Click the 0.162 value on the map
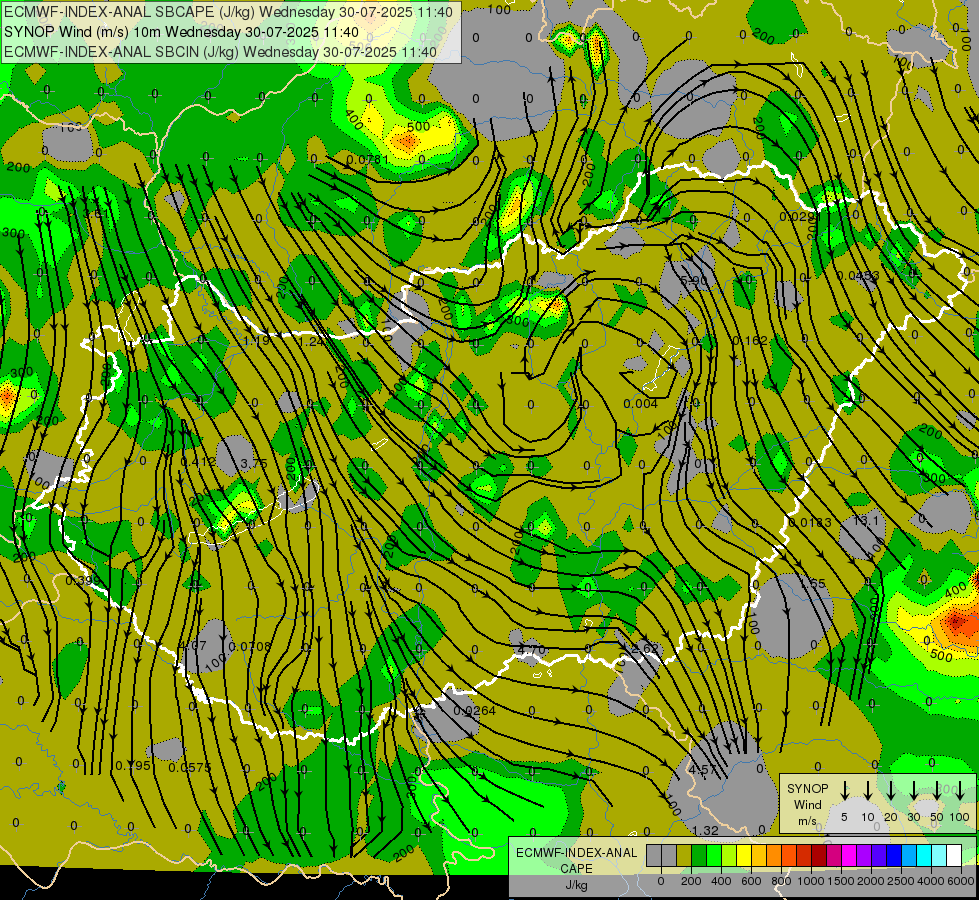 click(x=750, y=340)
